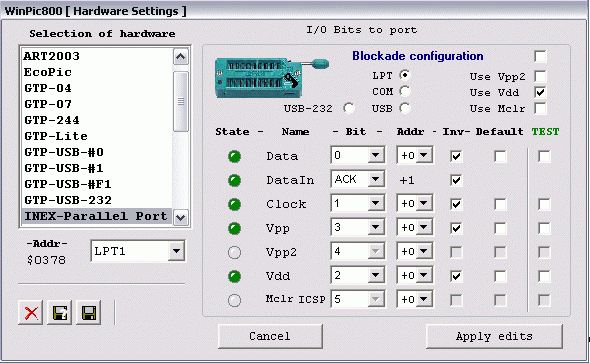This screenshot has width=590, height=363.
Task: Open the Vdd Addr dropdown
Action: coord(424,275)
